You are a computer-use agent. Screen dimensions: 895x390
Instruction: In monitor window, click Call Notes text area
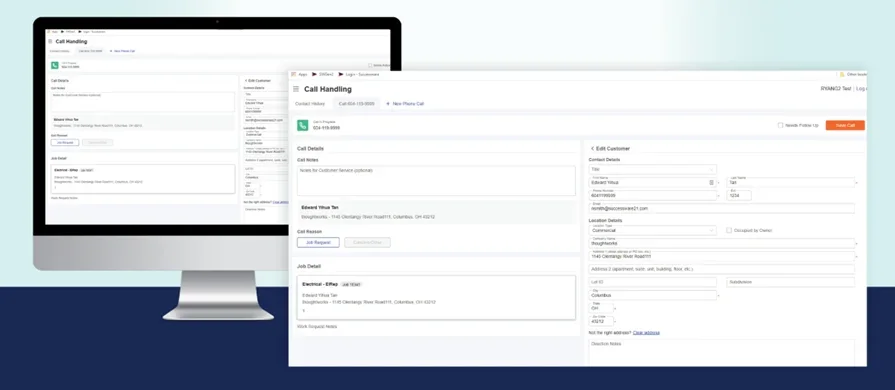pos(143,102)
